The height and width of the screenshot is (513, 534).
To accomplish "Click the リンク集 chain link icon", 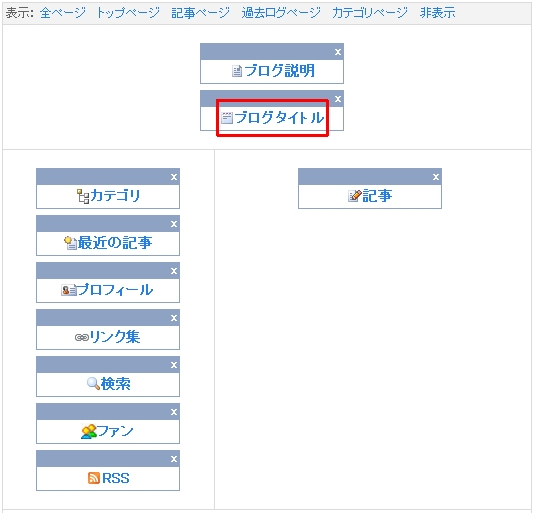I will (x=81, y=337).
